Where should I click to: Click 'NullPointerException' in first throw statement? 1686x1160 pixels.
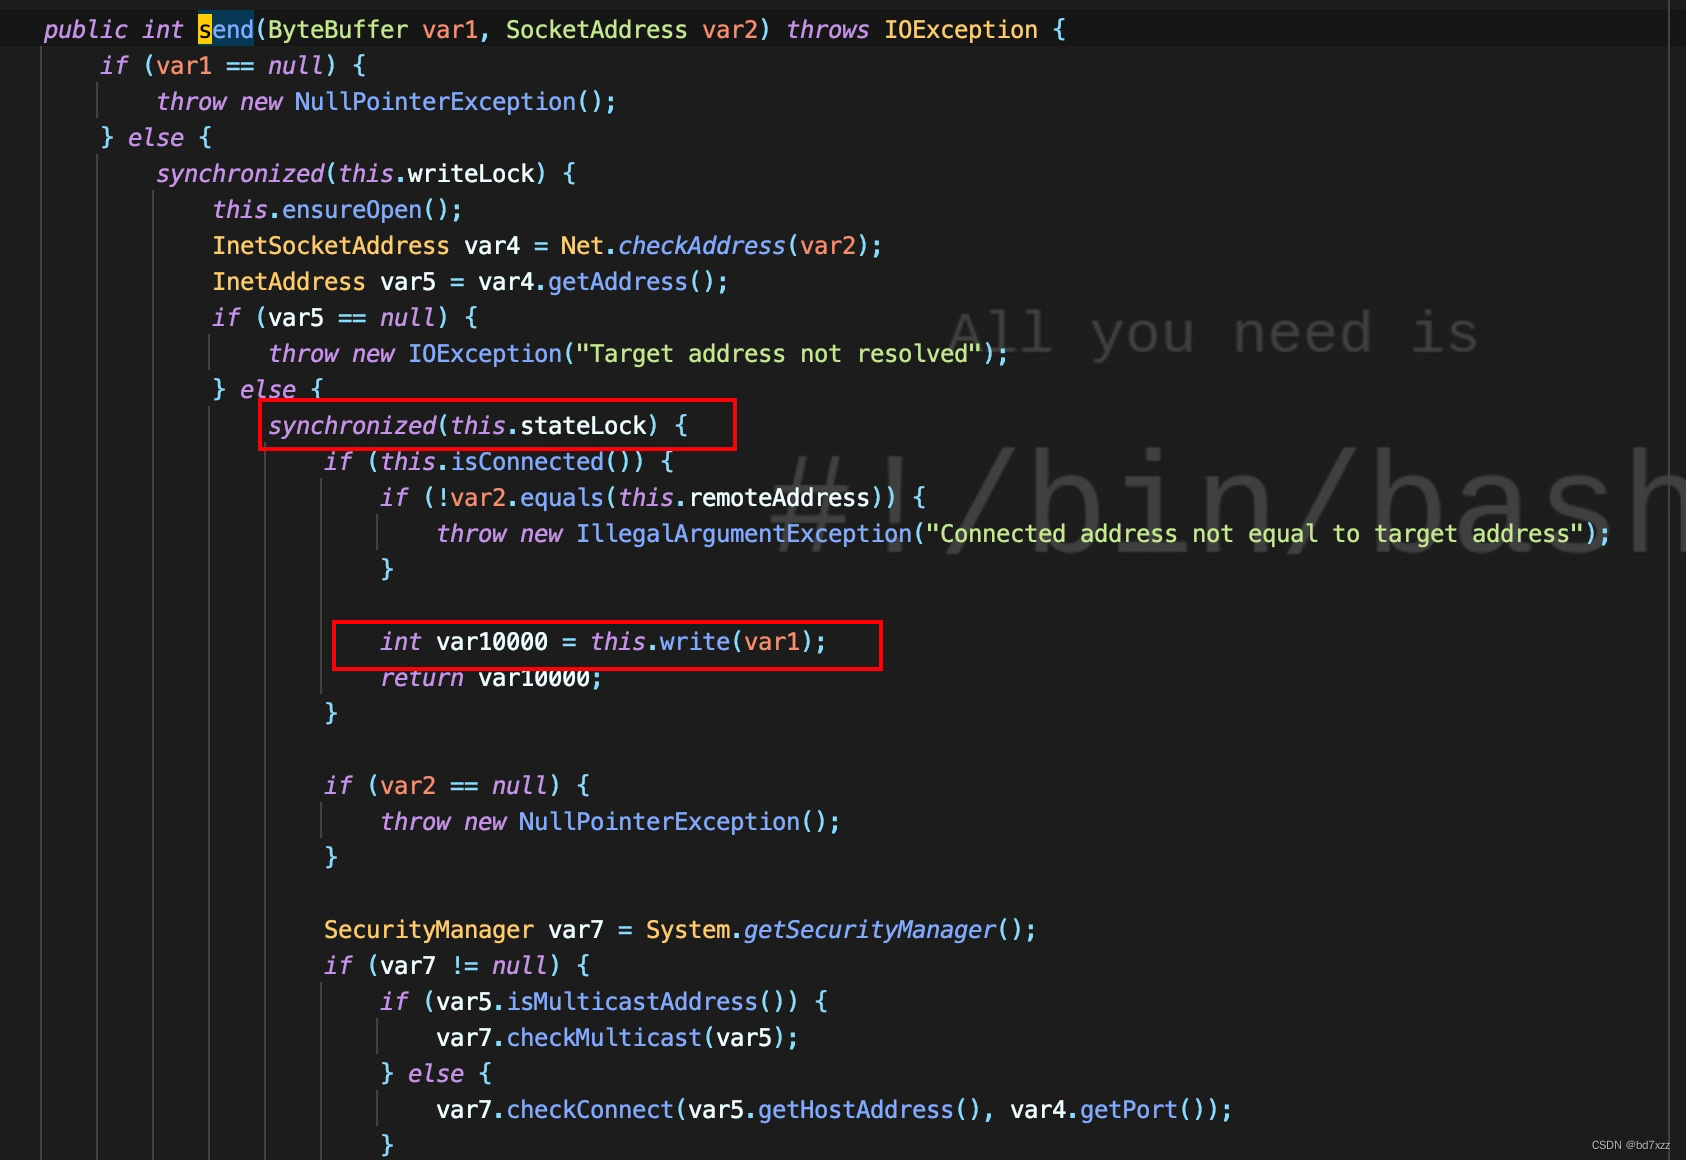pyautogui.click(x=435, y=102)
